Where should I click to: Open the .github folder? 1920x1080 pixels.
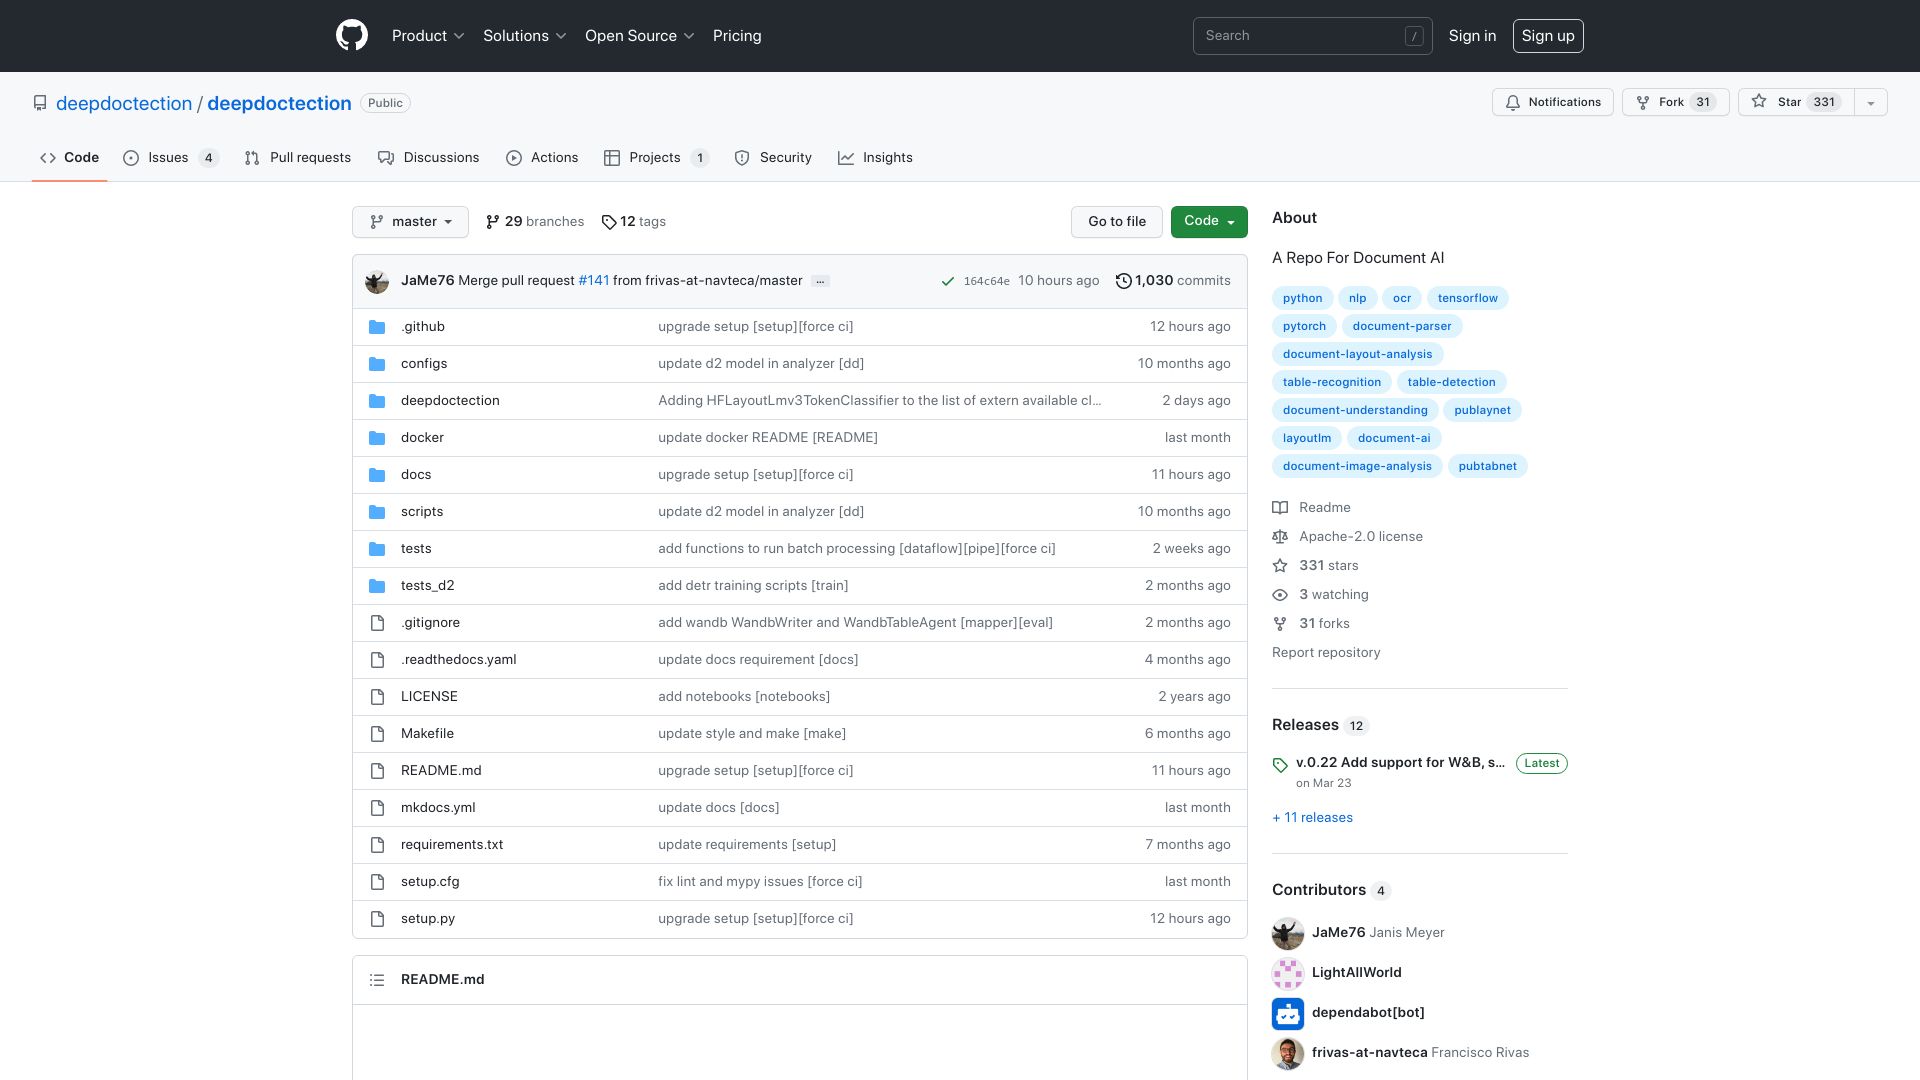tap(422, 327)
